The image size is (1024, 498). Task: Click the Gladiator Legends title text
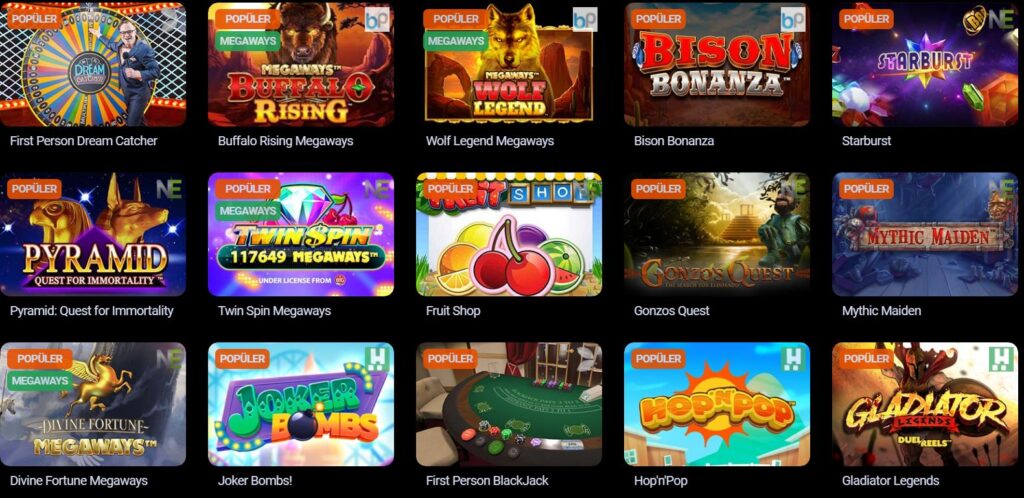coord(891,481)
